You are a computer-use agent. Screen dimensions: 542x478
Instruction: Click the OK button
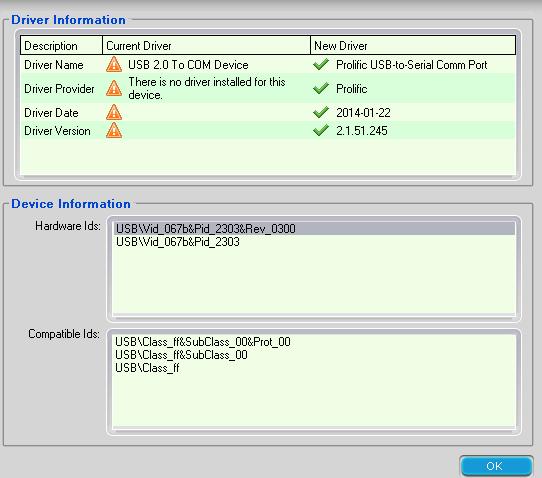point(496,466)
